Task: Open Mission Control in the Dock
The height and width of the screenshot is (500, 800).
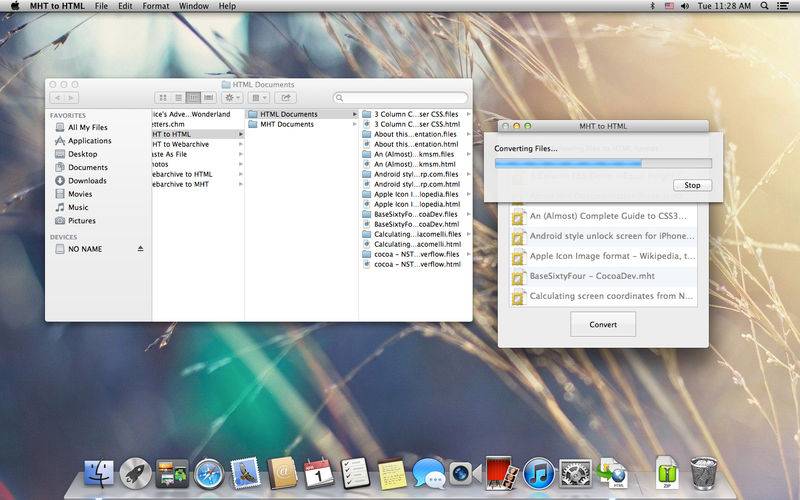Action: tap(172, 473)
